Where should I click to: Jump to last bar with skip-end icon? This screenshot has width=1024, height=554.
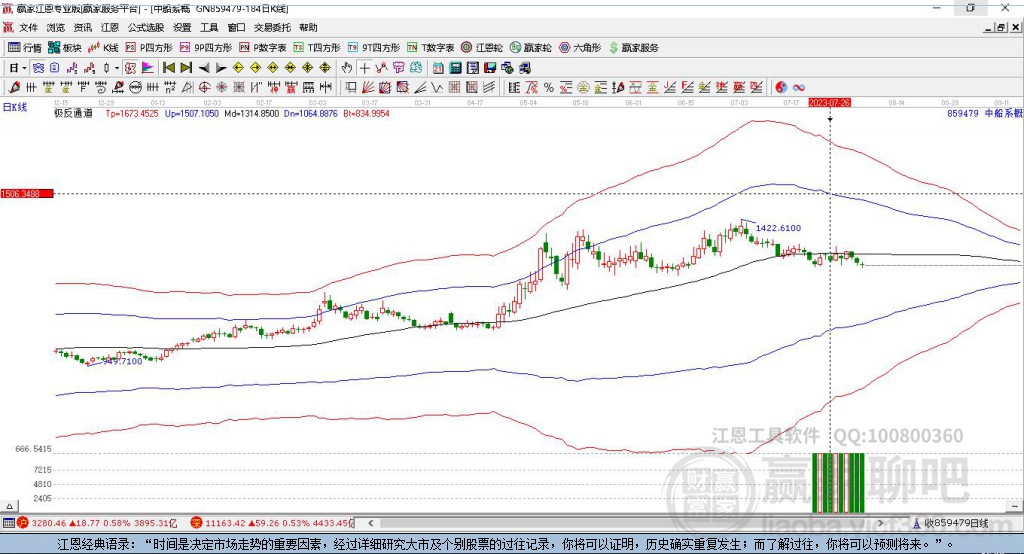point(186,68)
